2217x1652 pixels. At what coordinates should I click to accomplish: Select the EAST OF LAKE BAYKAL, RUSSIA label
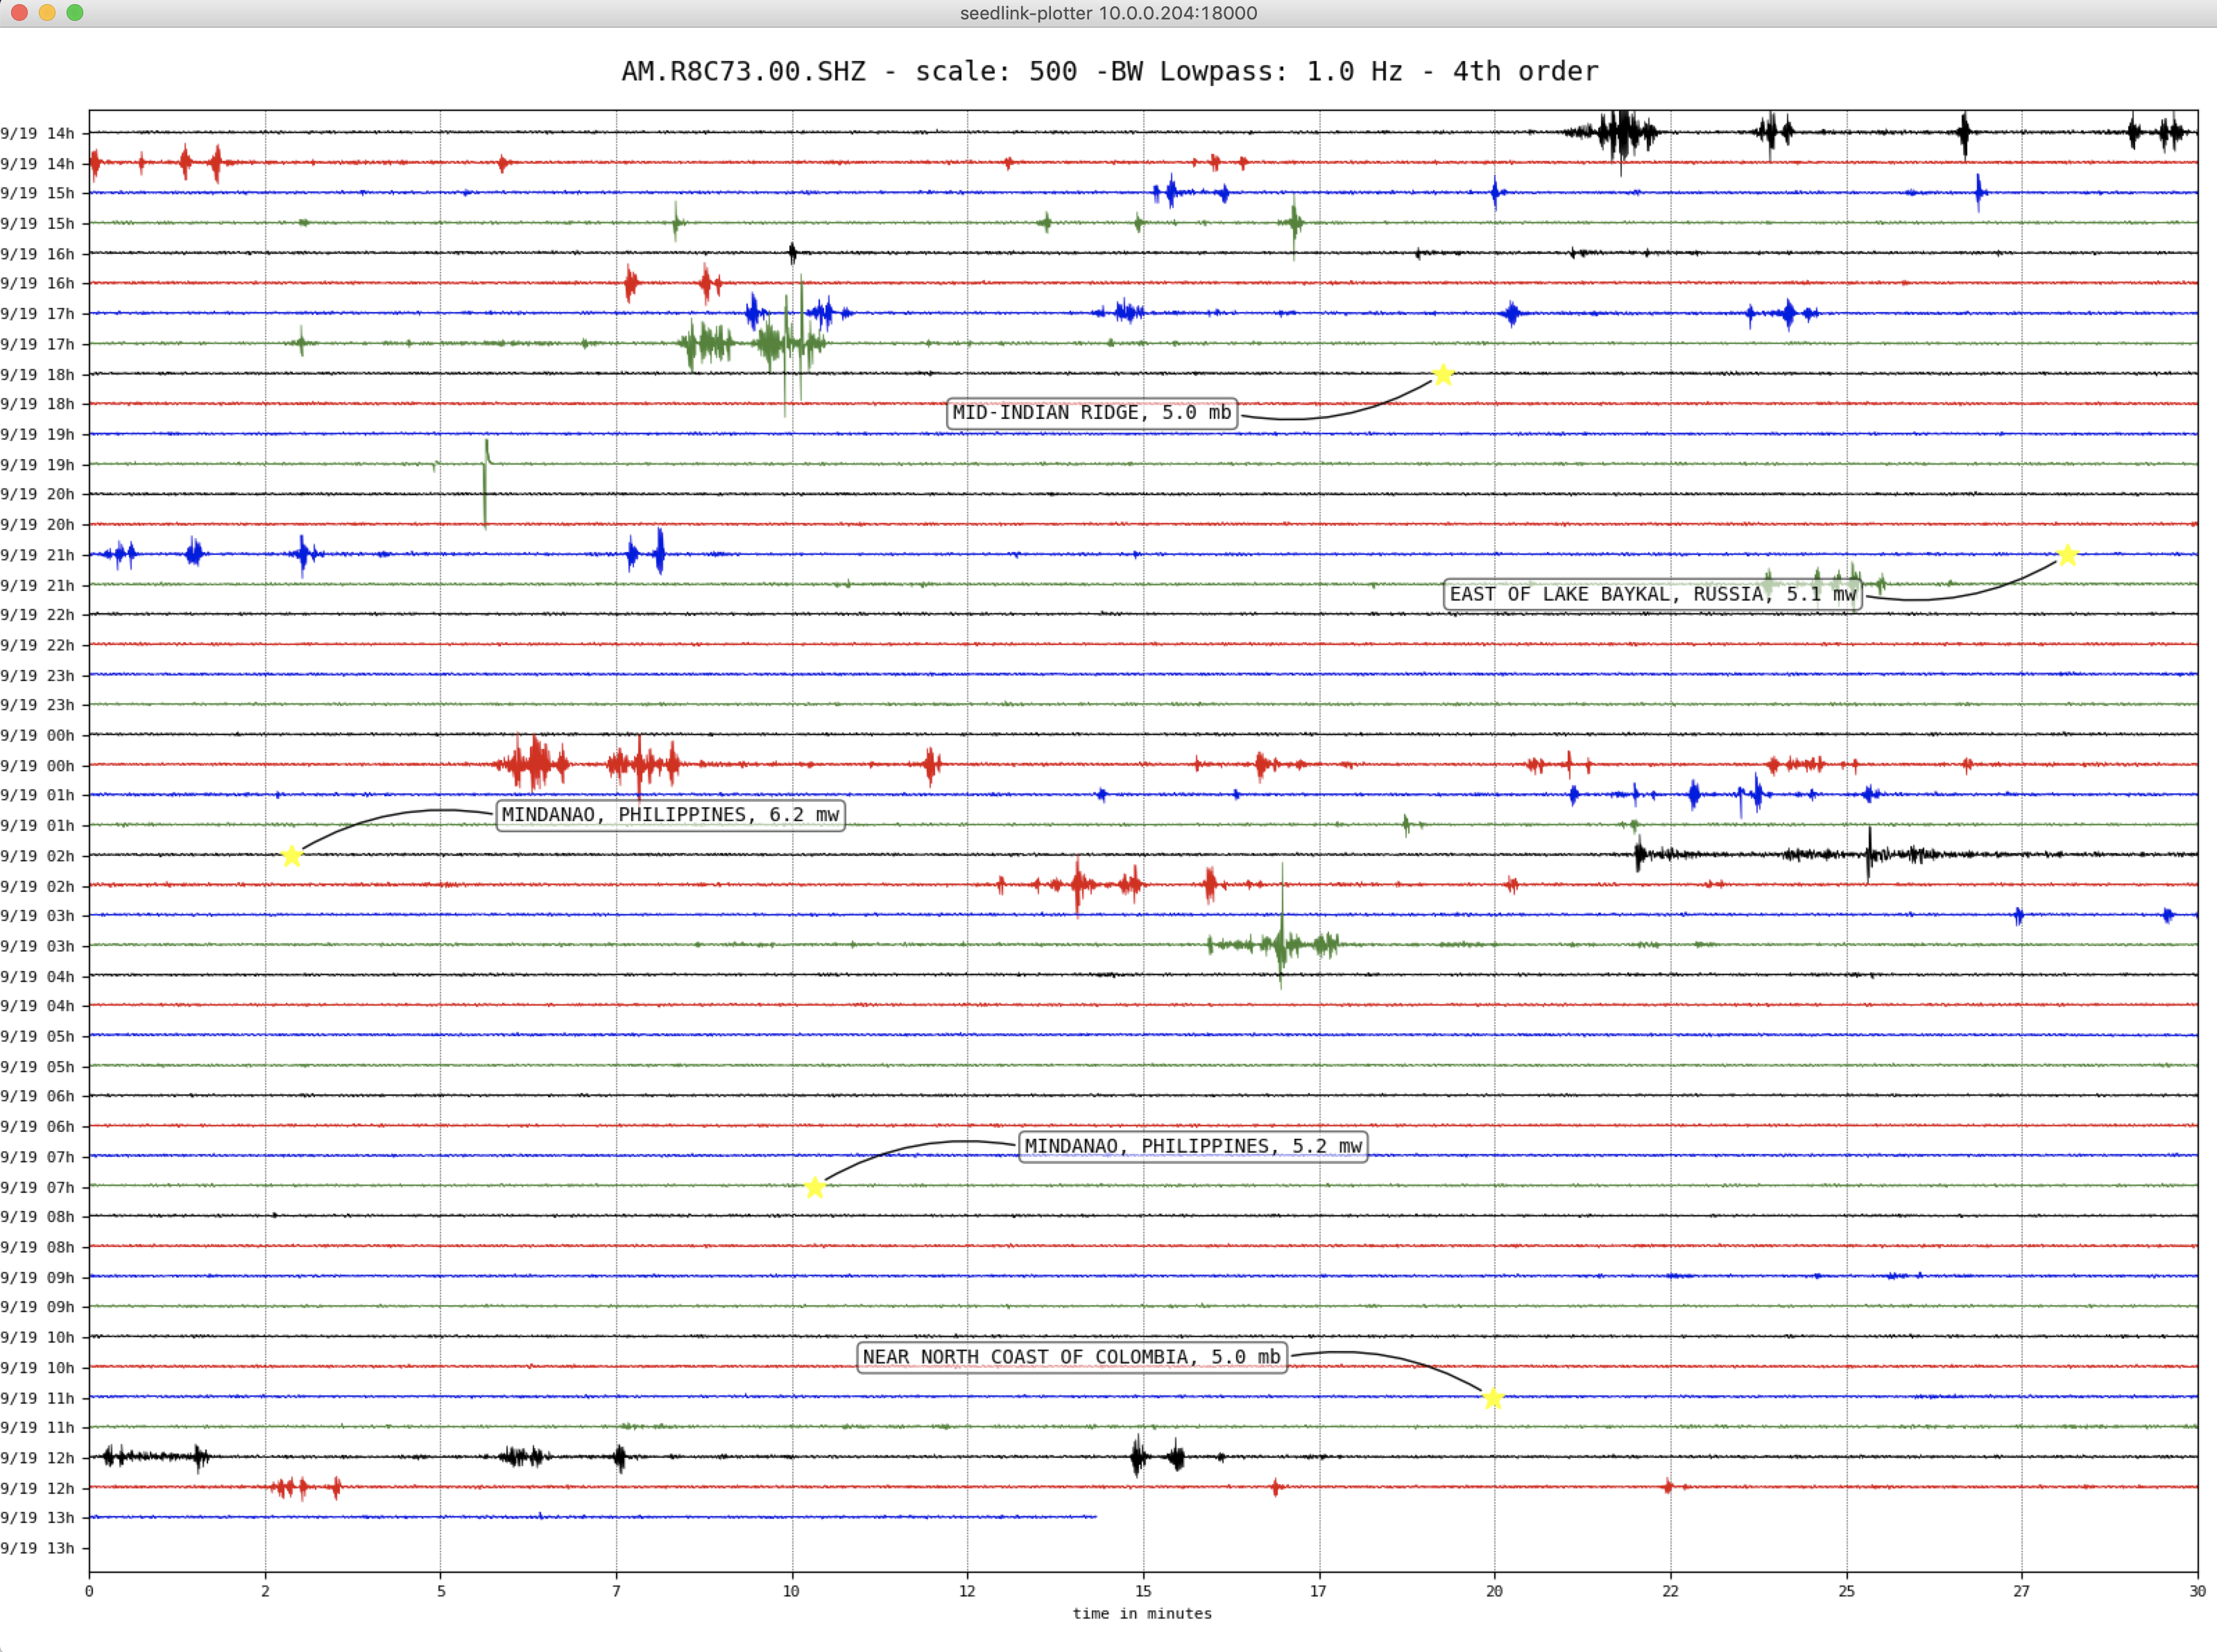(1653, 594)
